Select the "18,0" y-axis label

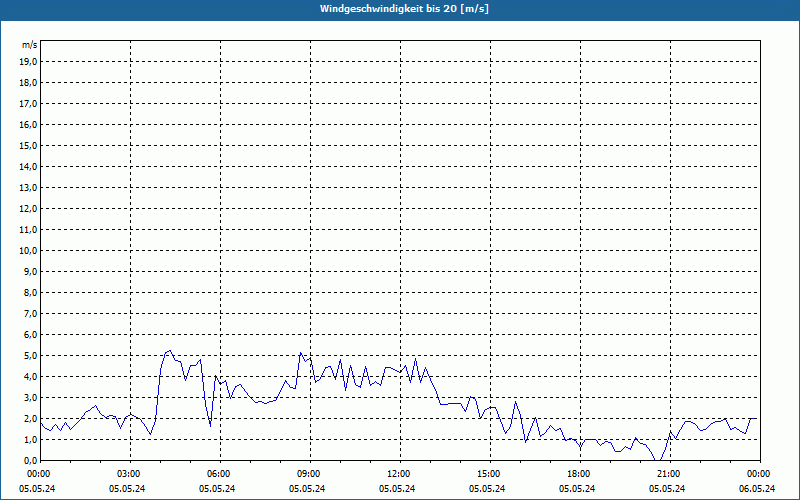(x=28, y=83)
